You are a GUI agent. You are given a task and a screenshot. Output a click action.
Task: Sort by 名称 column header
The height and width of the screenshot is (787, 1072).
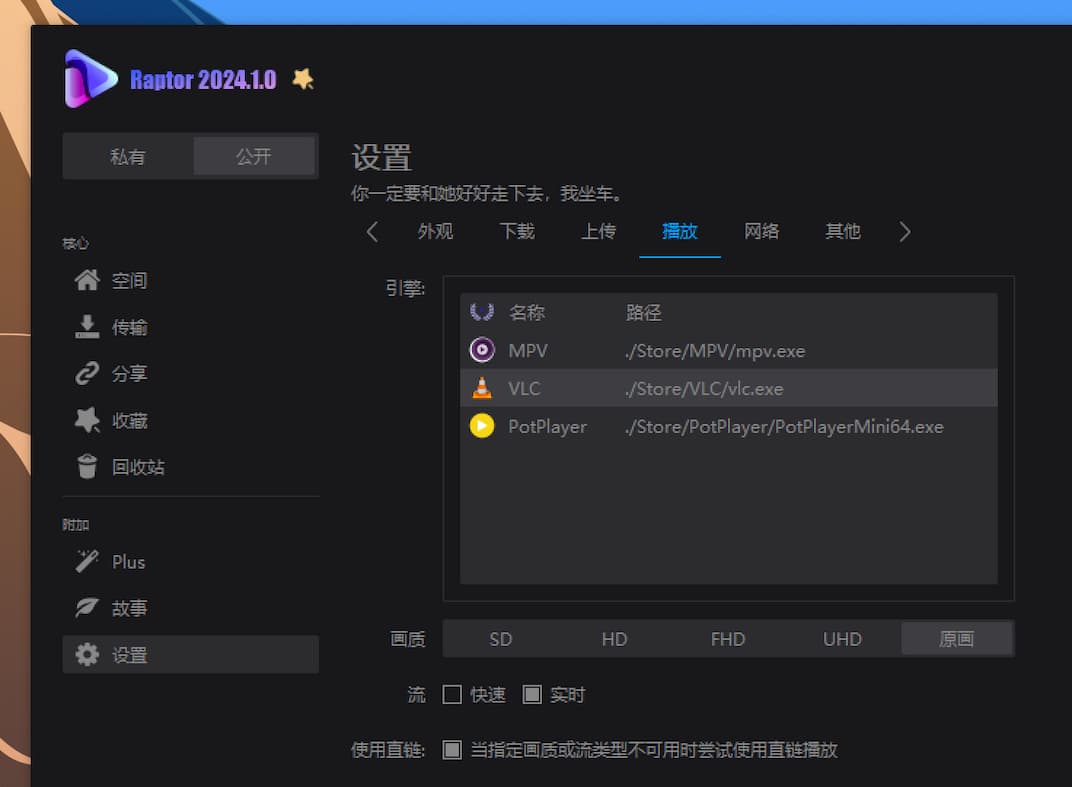526,312
